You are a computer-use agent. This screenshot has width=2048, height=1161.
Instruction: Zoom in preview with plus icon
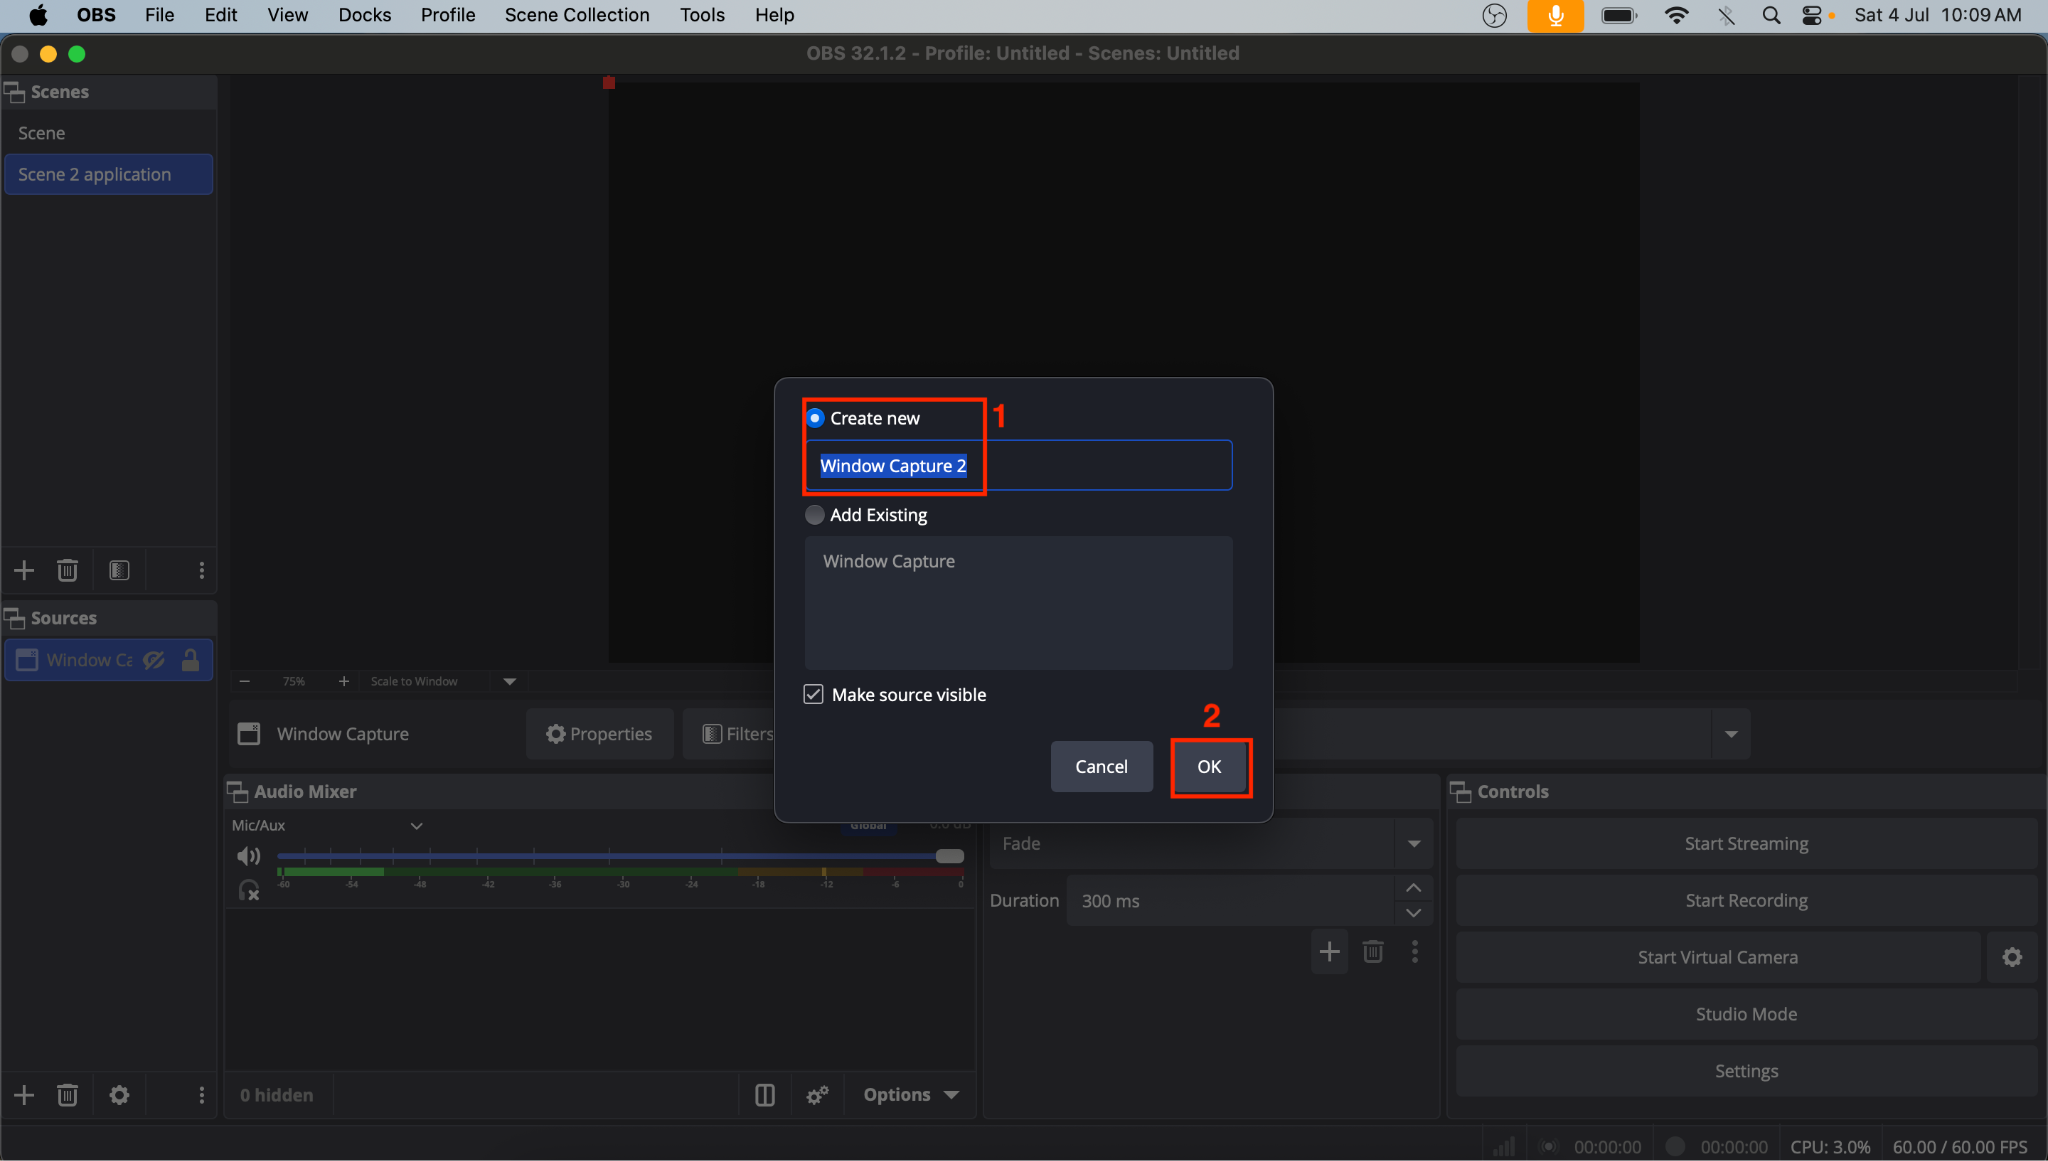point(344,681)
